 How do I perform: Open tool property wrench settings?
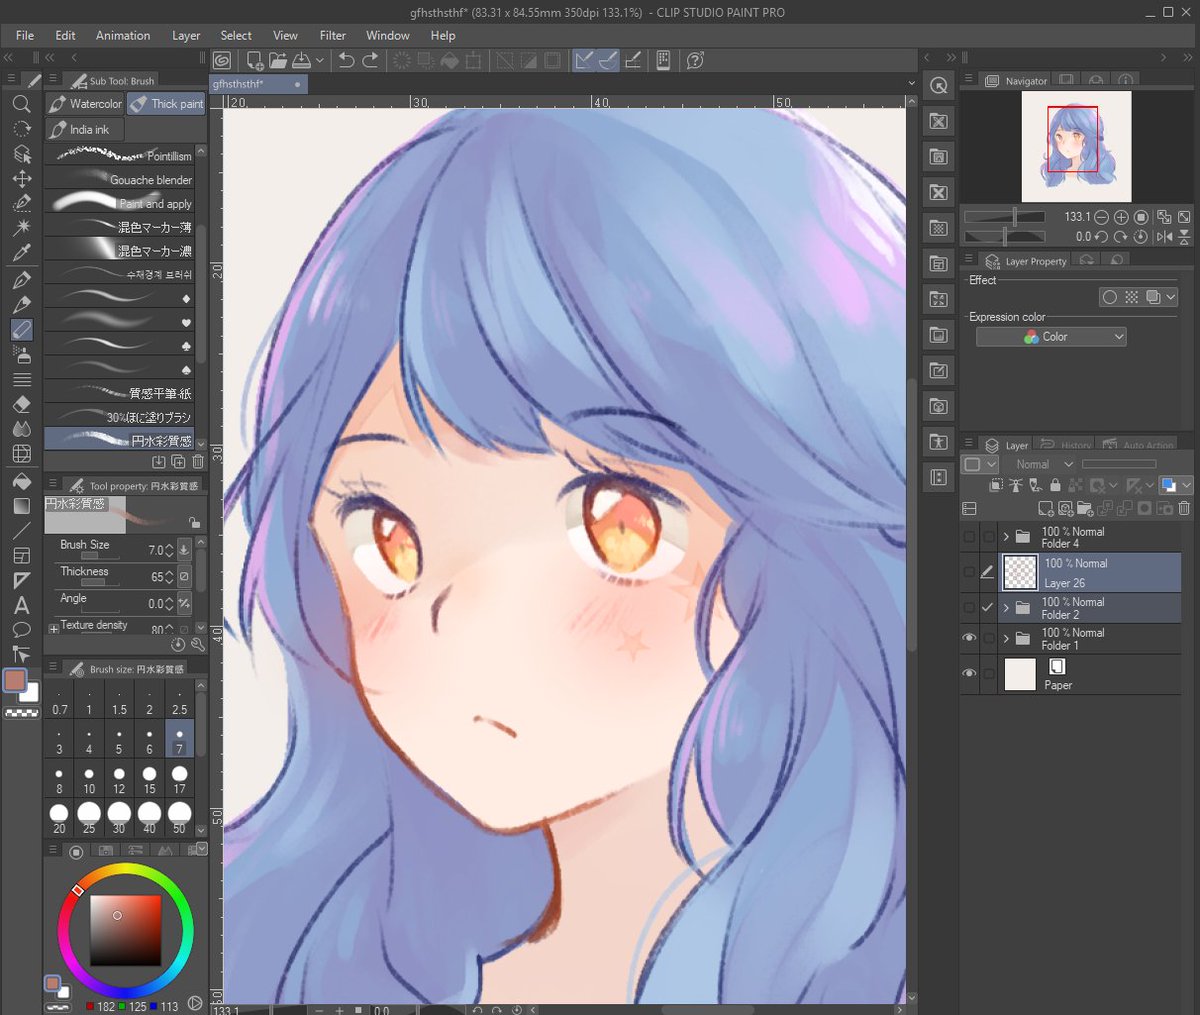pyautogui.click(x=197, y=645)
